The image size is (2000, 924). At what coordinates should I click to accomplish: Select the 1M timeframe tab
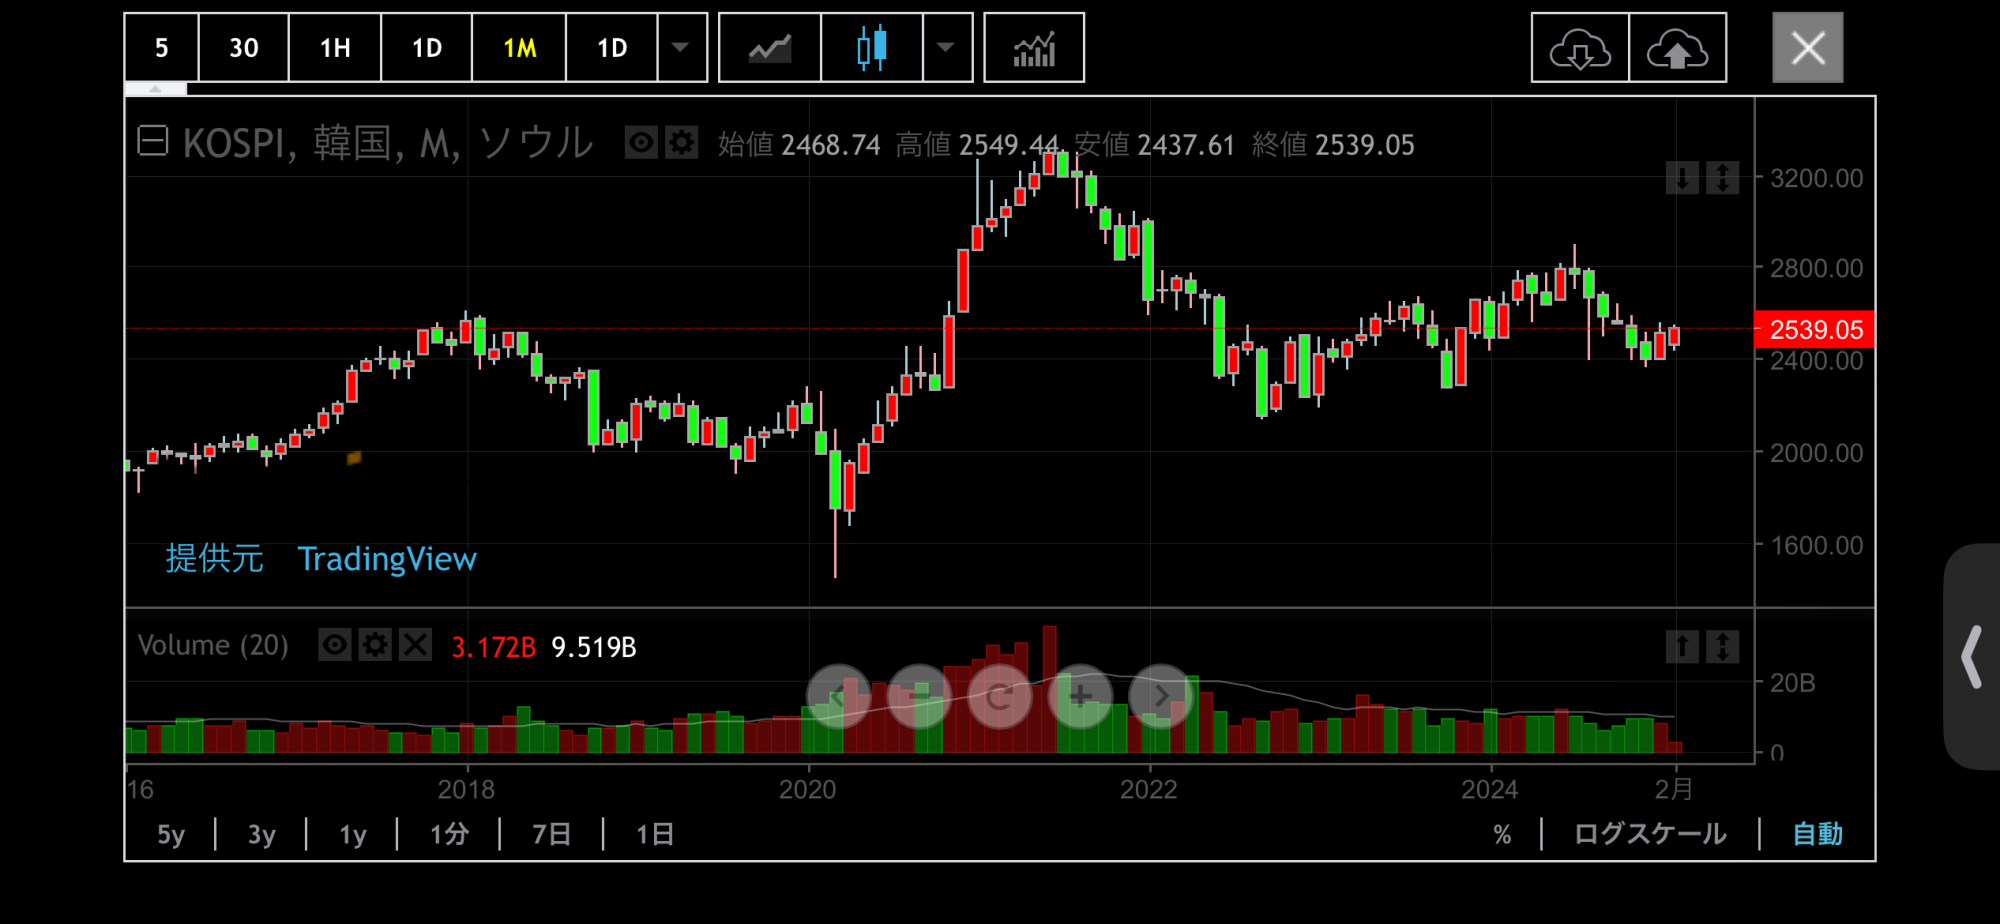pos(519,48)
